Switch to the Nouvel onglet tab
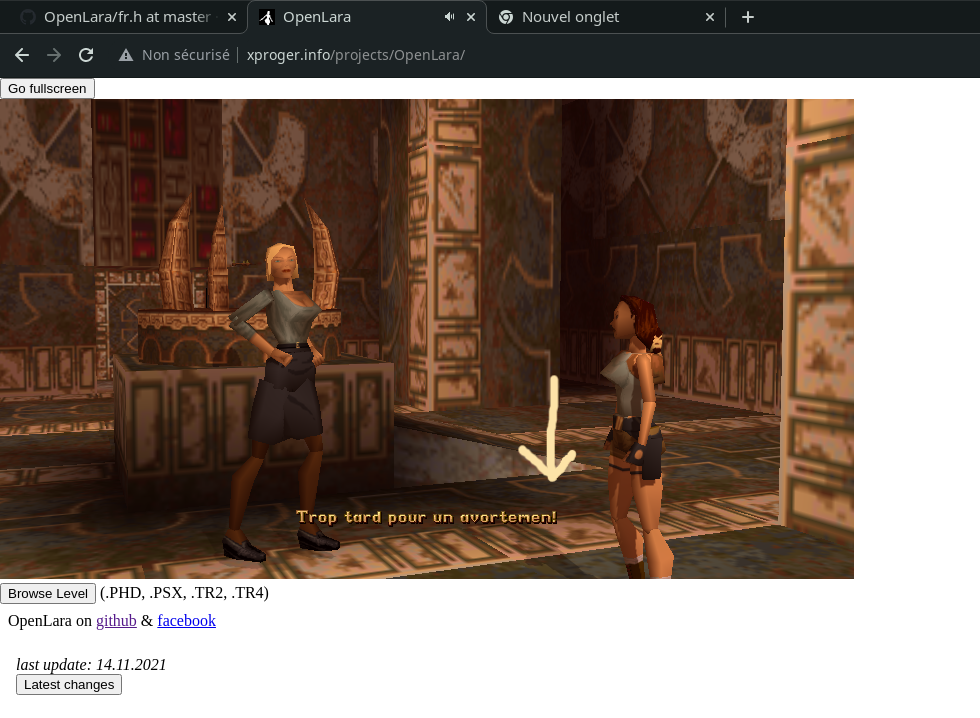980x718 pixels. (606, 17)
